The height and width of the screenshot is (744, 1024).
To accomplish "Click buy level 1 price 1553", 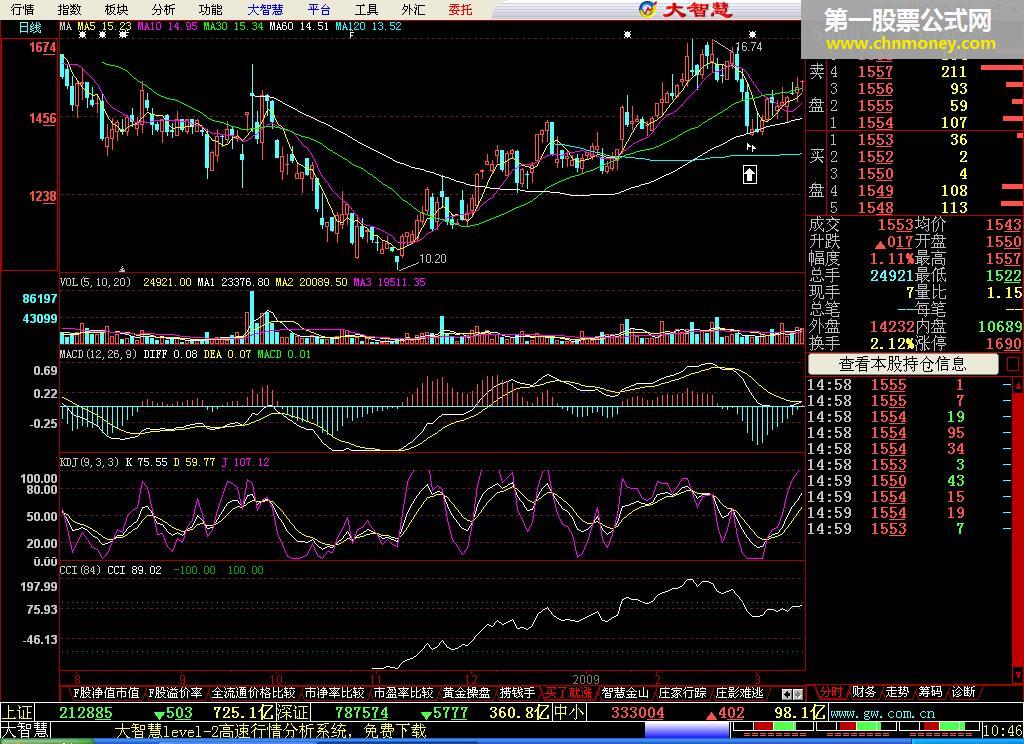I will click(x=875, y=140).
